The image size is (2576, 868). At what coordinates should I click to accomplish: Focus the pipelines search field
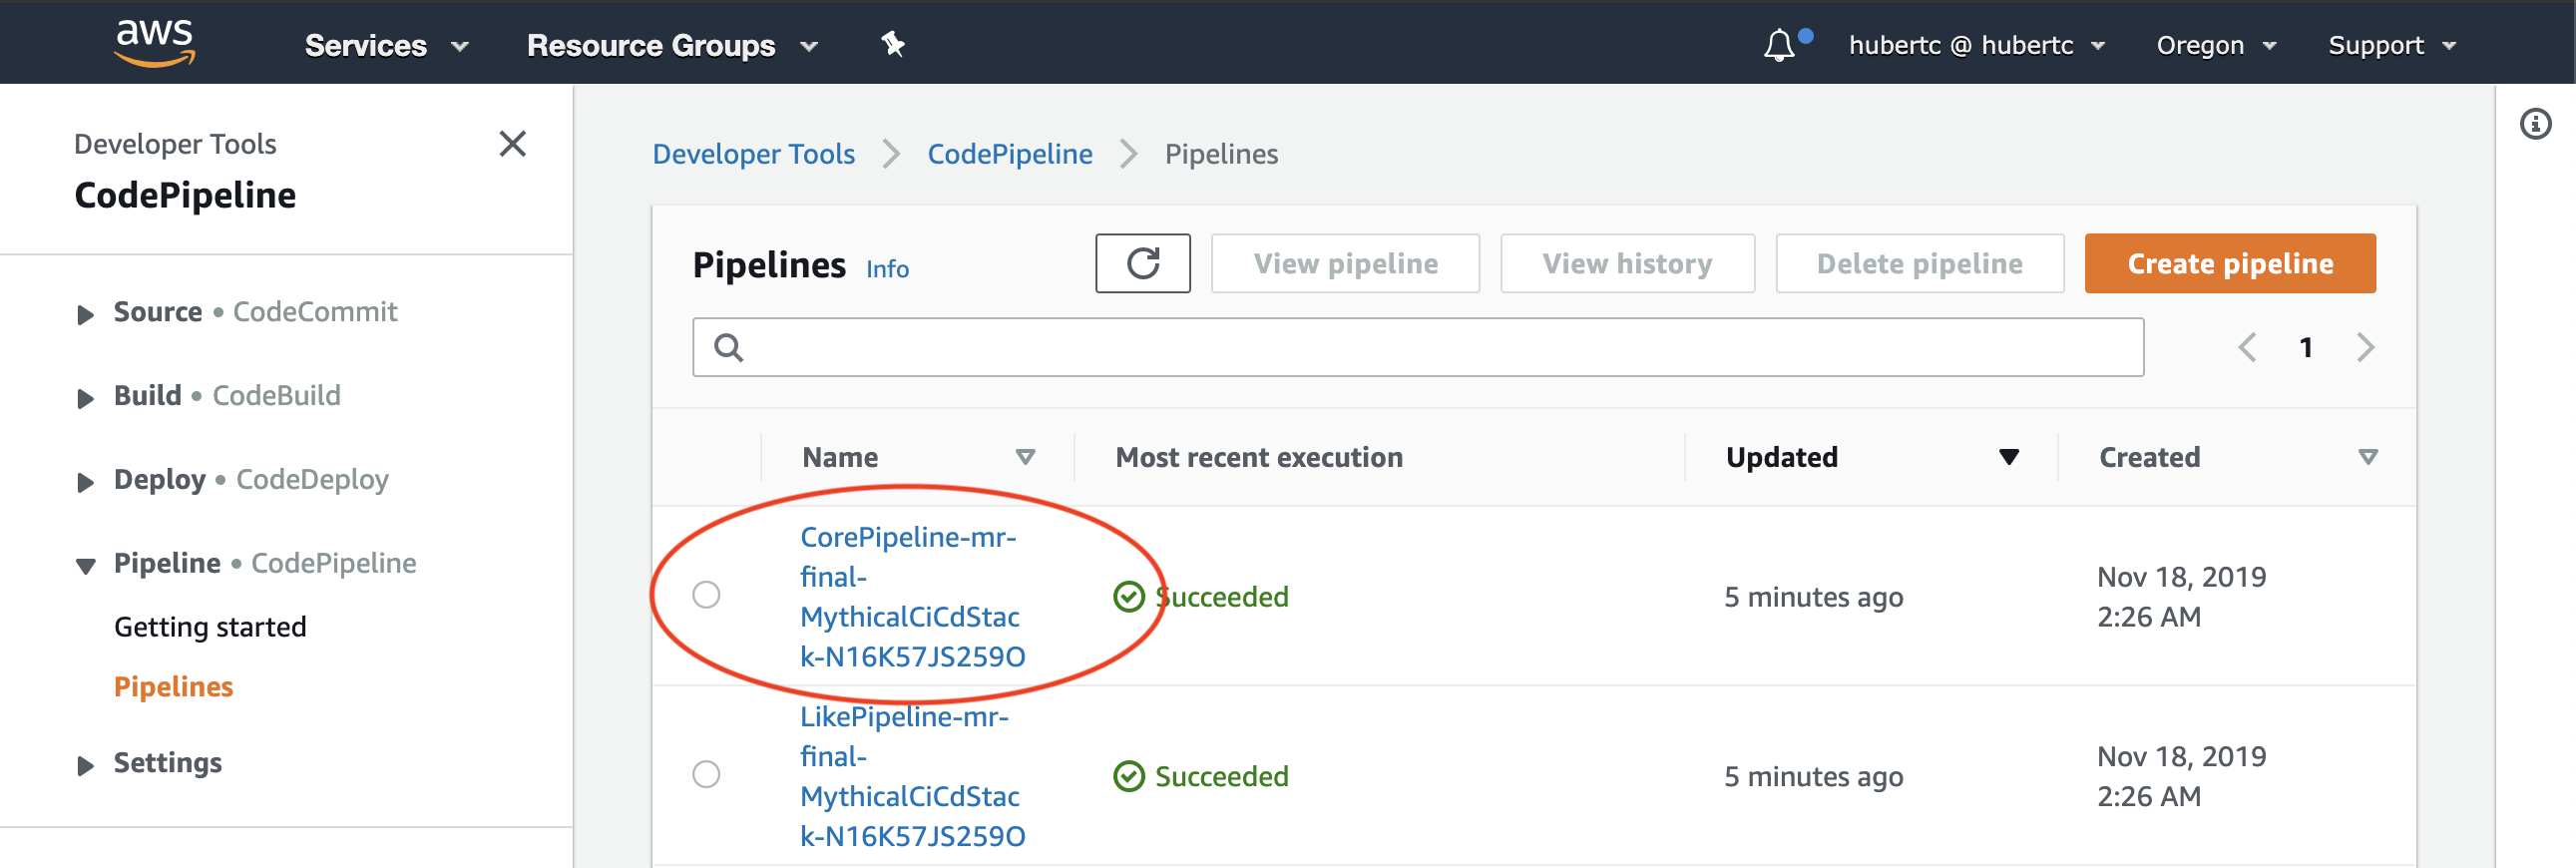pos(1417,347)
